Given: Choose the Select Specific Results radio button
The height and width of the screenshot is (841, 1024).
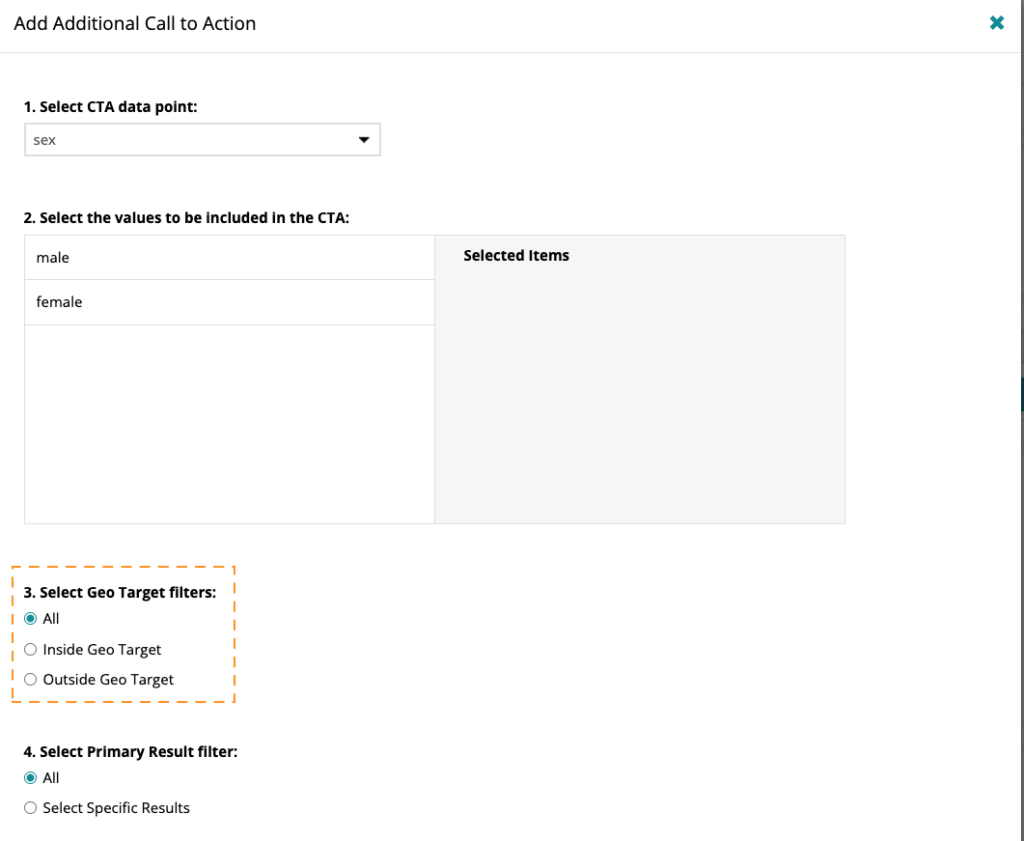Looking at the screenshot, I should click(30, 808).
